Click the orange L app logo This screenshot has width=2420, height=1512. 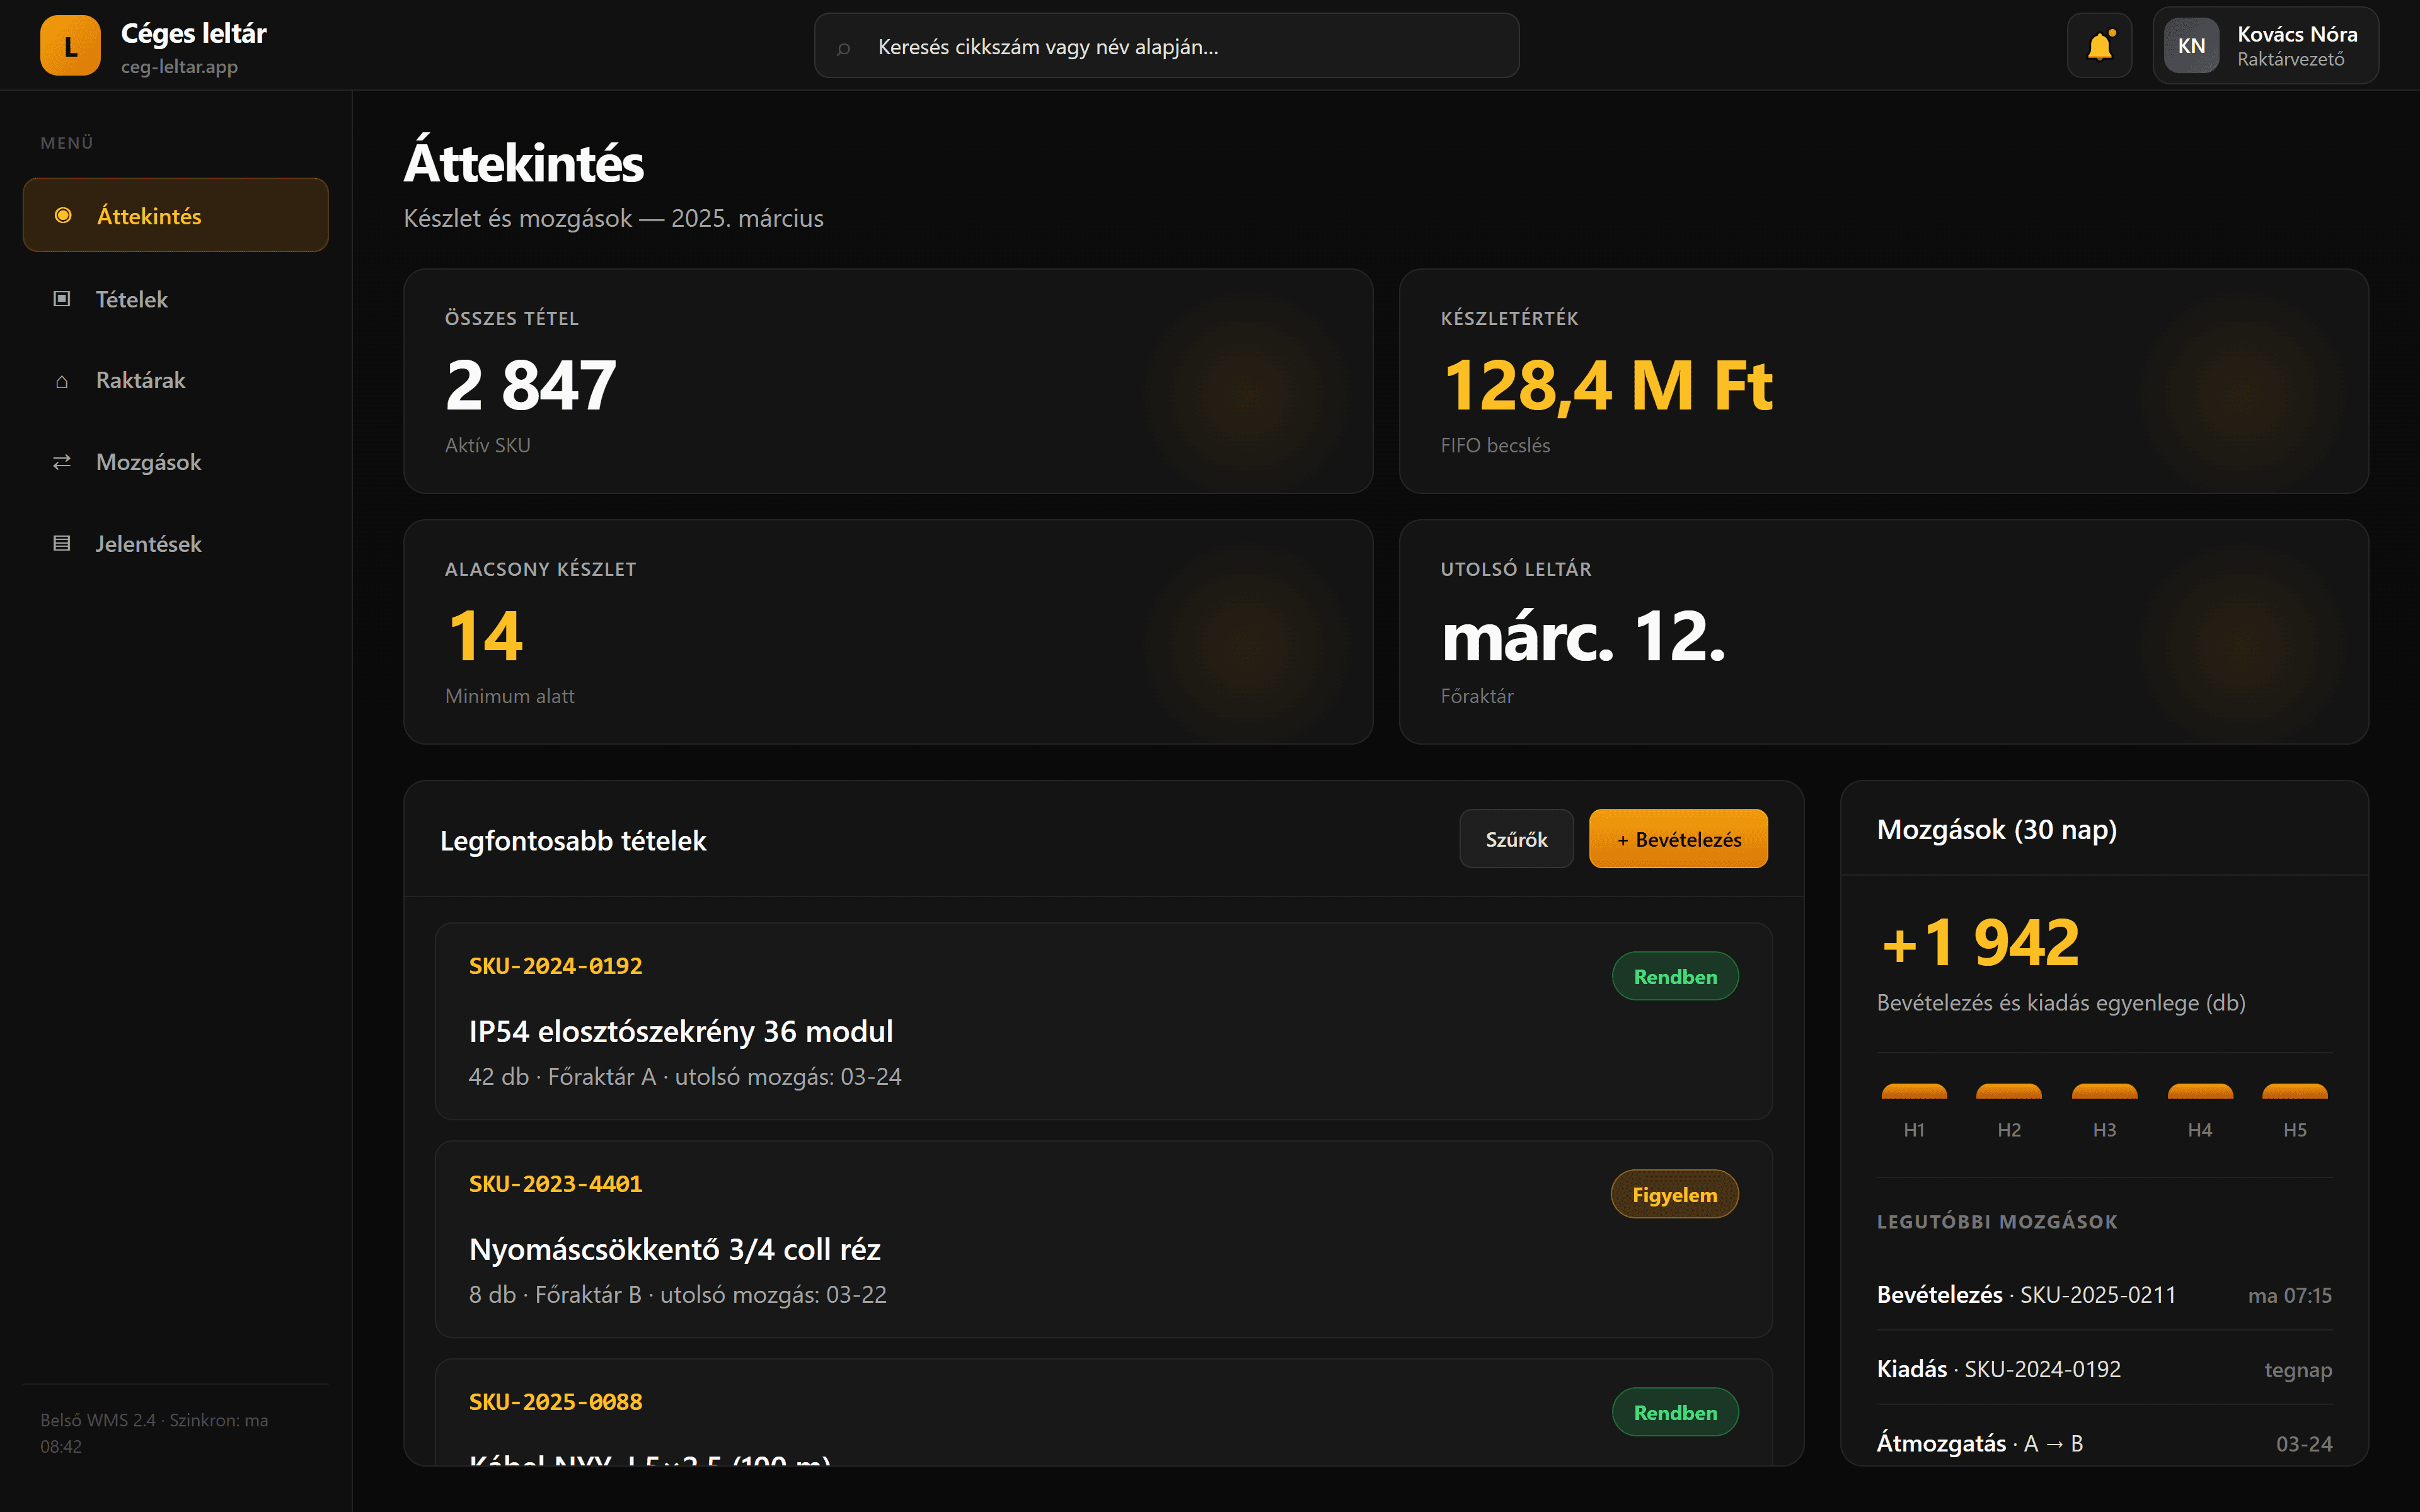pyautogui.click(x=70, y=45)
